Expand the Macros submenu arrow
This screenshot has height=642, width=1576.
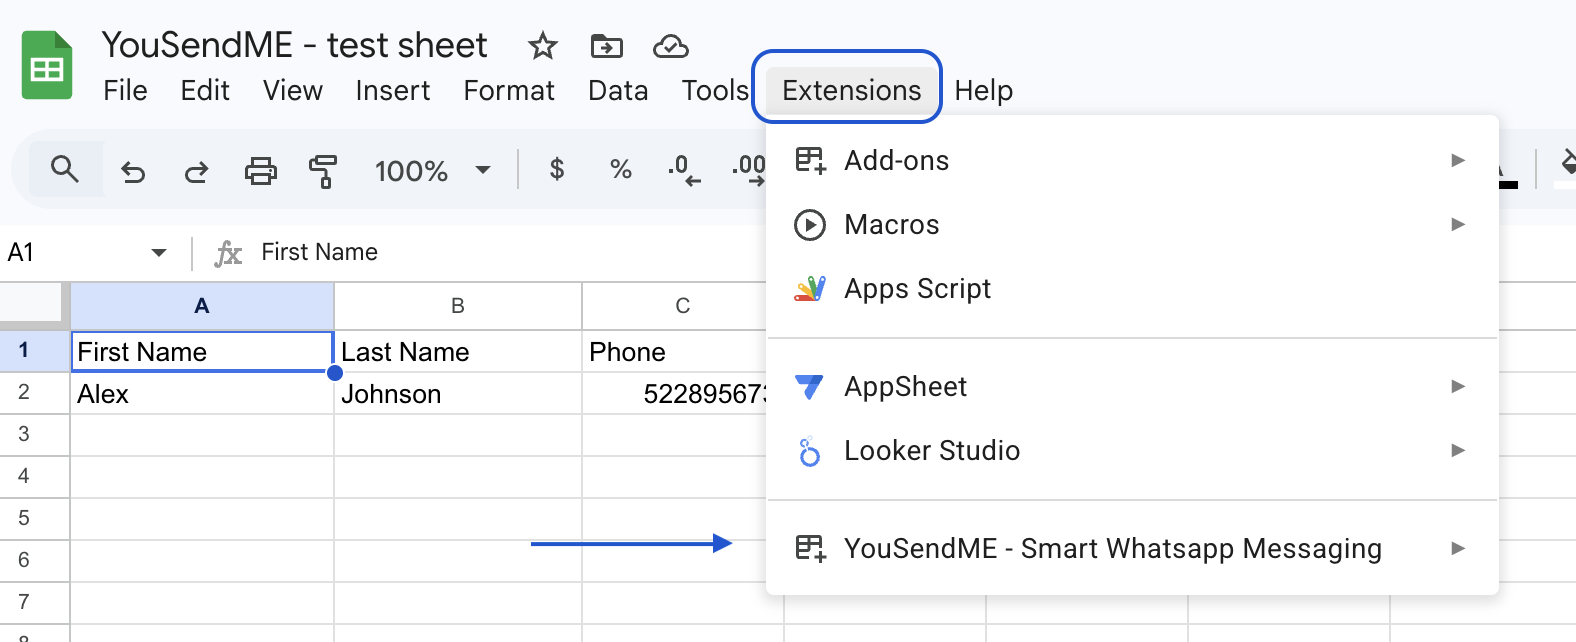(1458, 224)
